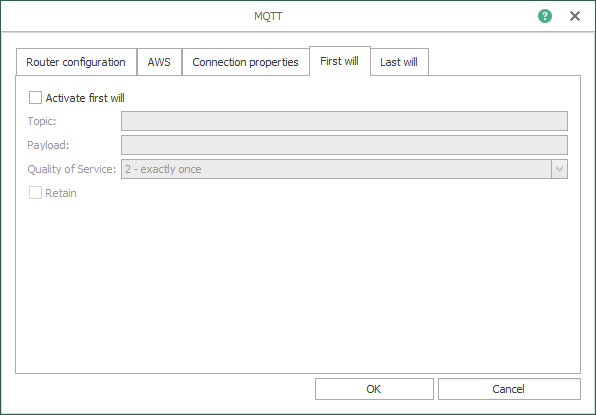The width and height of the screenshot is (596, 415).
Task: Close the MQTT dialog with the X icon
Action: tap(575, 16)
